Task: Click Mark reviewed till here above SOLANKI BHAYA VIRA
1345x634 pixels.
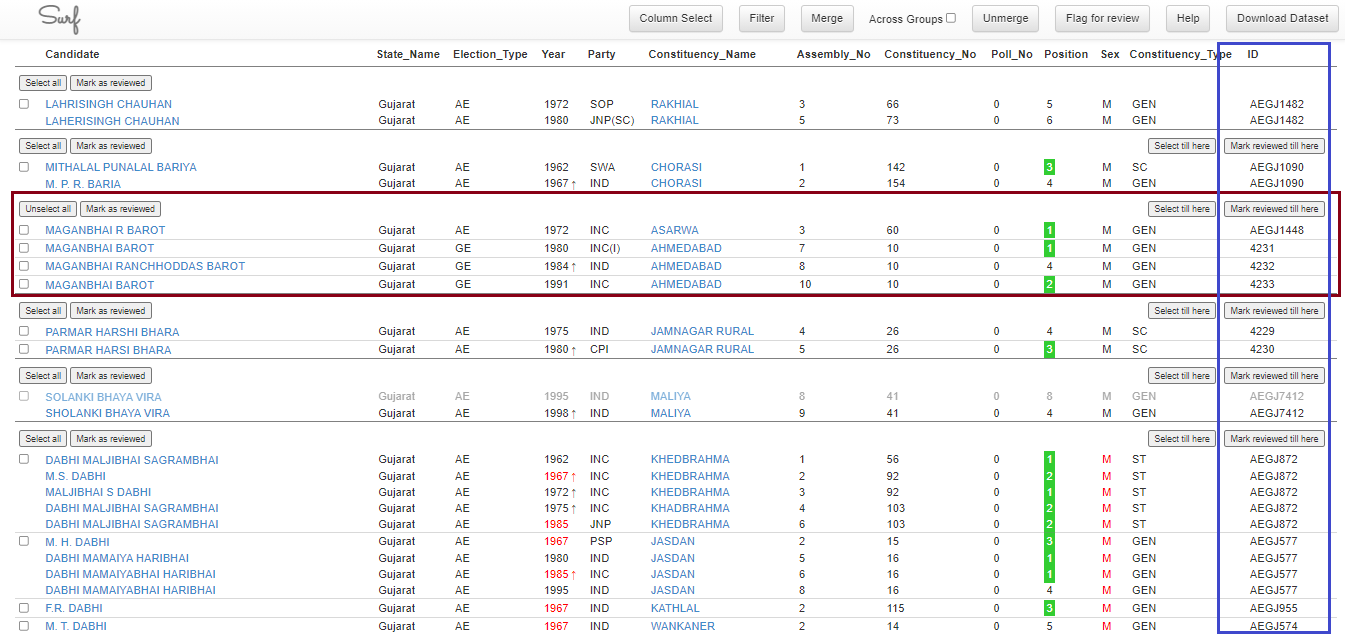Action: [1274, 376]
